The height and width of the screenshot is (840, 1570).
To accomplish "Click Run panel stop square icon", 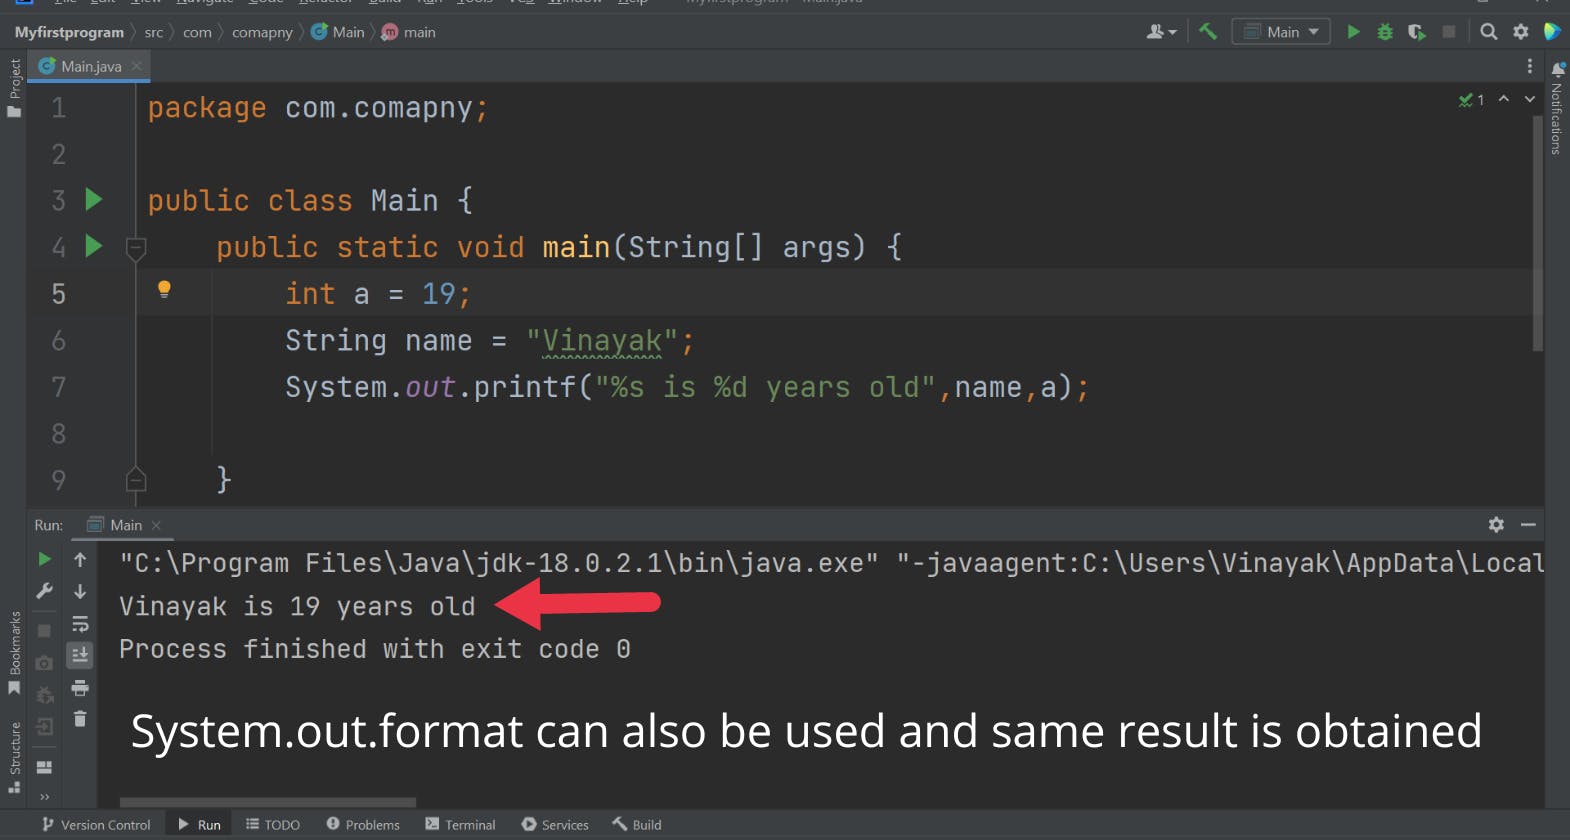I will point(44,631).
